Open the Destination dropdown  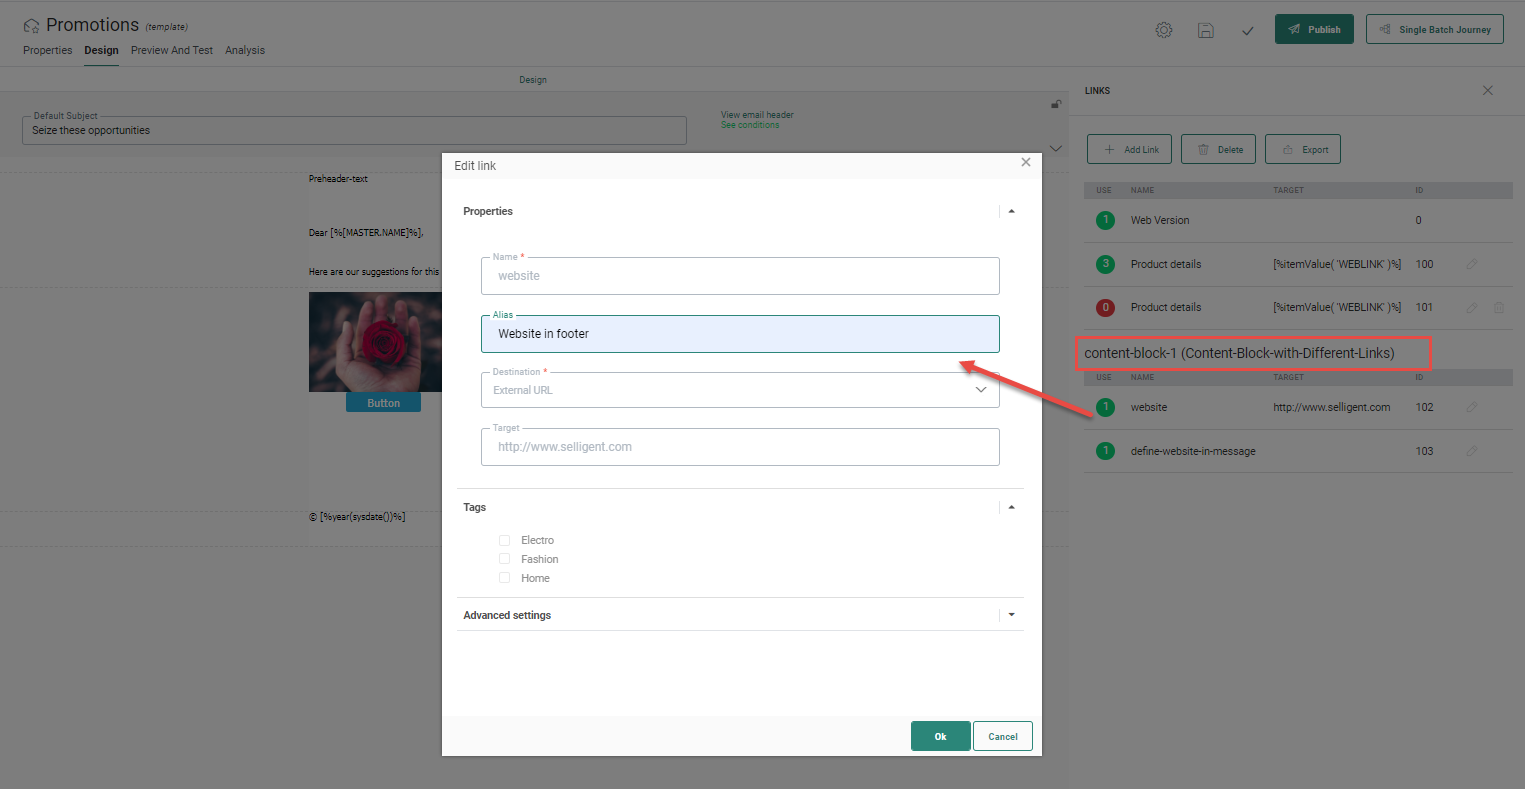click(740, 390)
